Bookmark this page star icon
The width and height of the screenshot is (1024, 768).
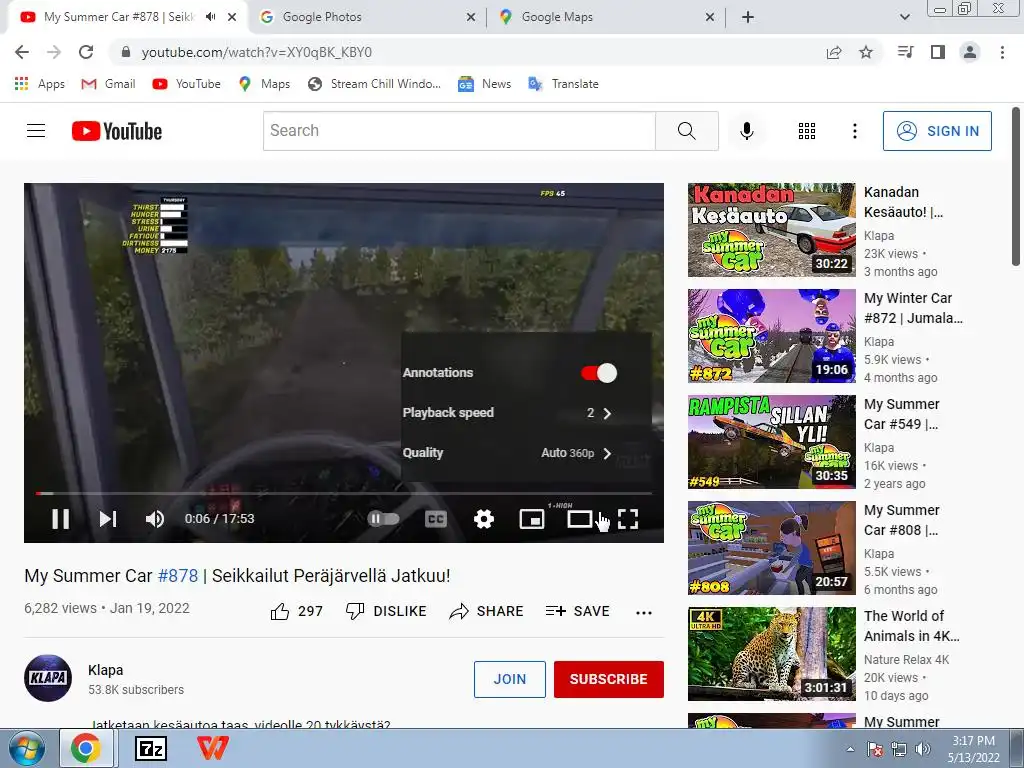click(866, 52)
